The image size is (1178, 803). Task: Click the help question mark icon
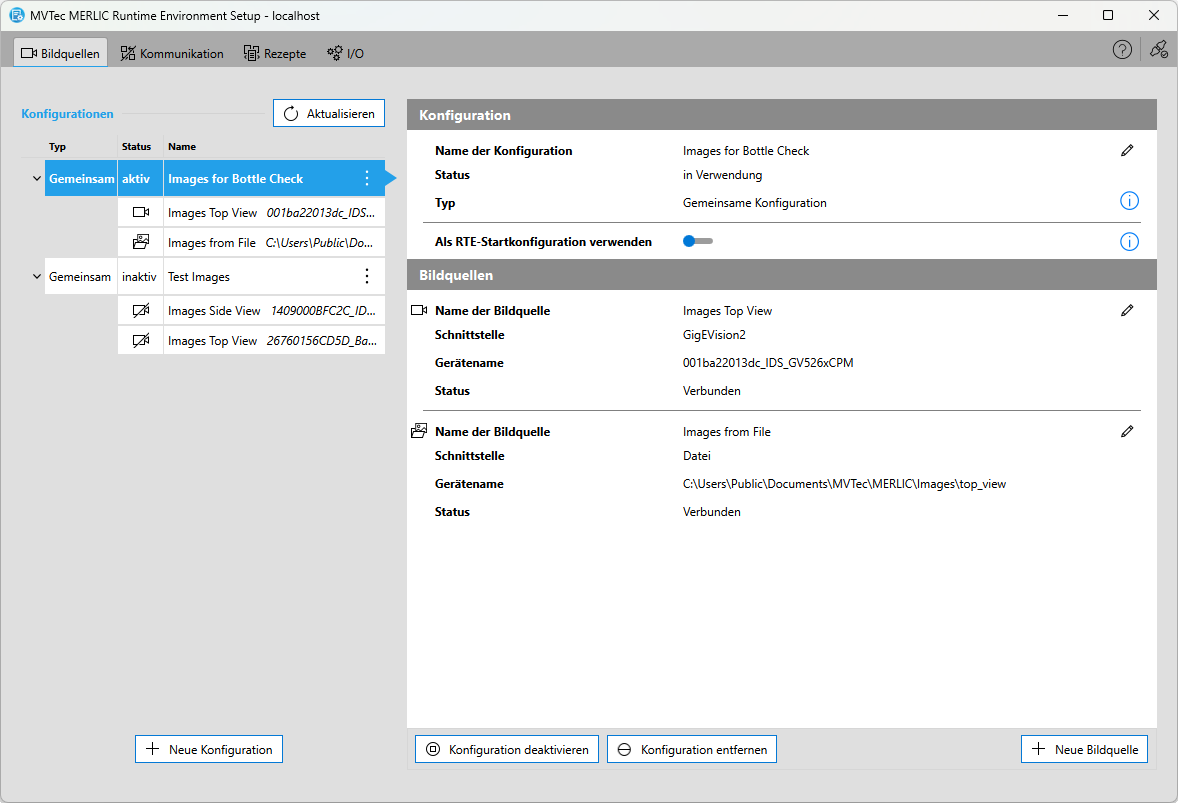(1122, 50)
